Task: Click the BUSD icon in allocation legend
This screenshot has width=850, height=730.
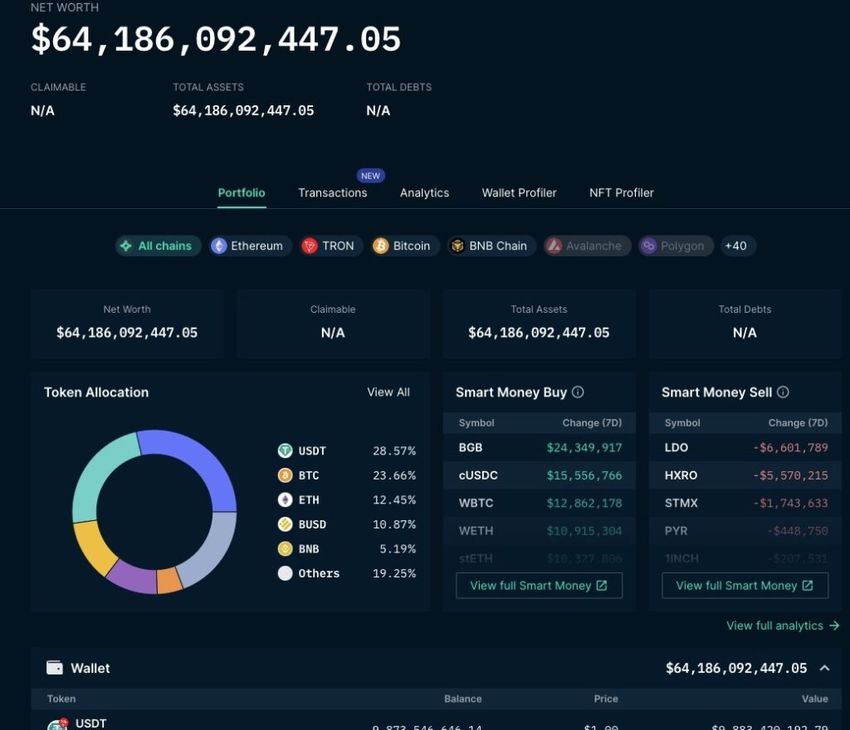Action: [x=285, y=524]
